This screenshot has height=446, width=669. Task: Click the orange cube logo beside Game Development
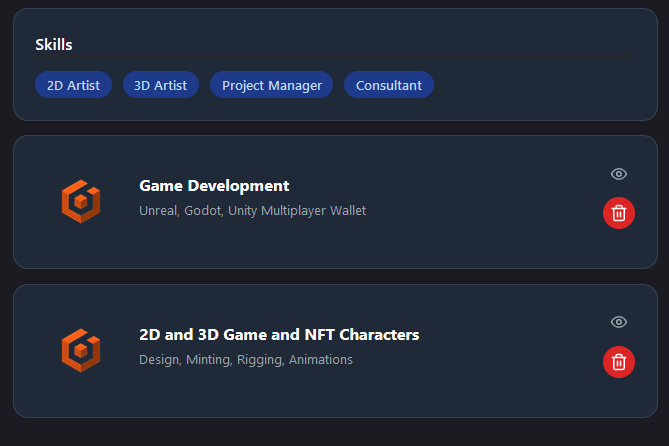[x=81, y=201]
